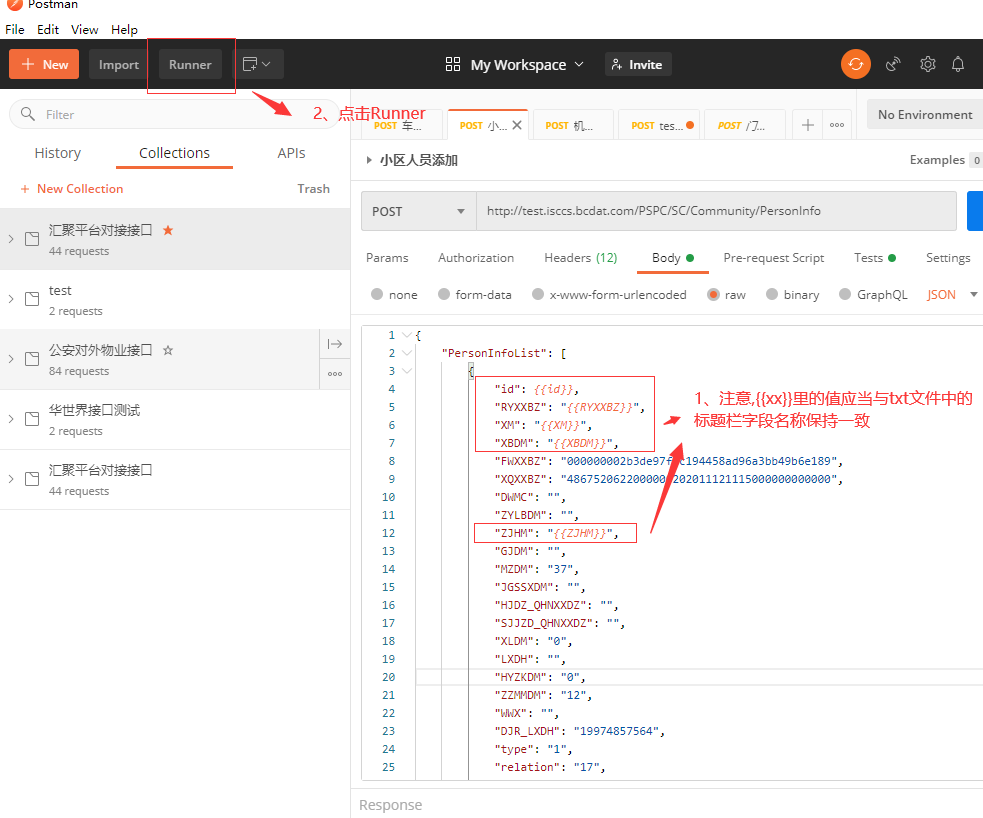Switch to the Headers (12) tab
This screenshot has width=983, height=818.
click(x=580, y=258)
